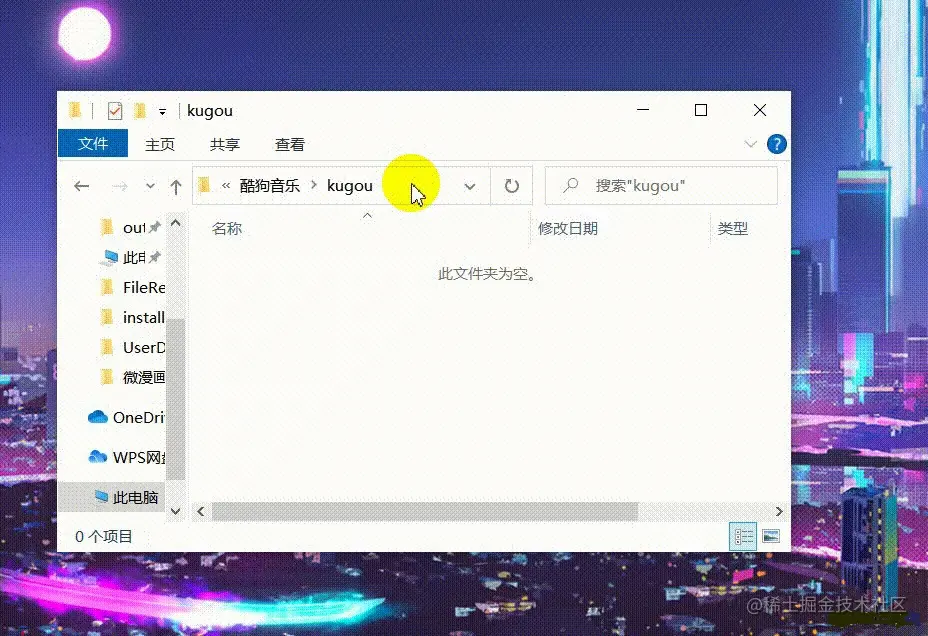This screenshot has height=636, width=928.
Task: Switch to details view icon
Action: point(743,537)
